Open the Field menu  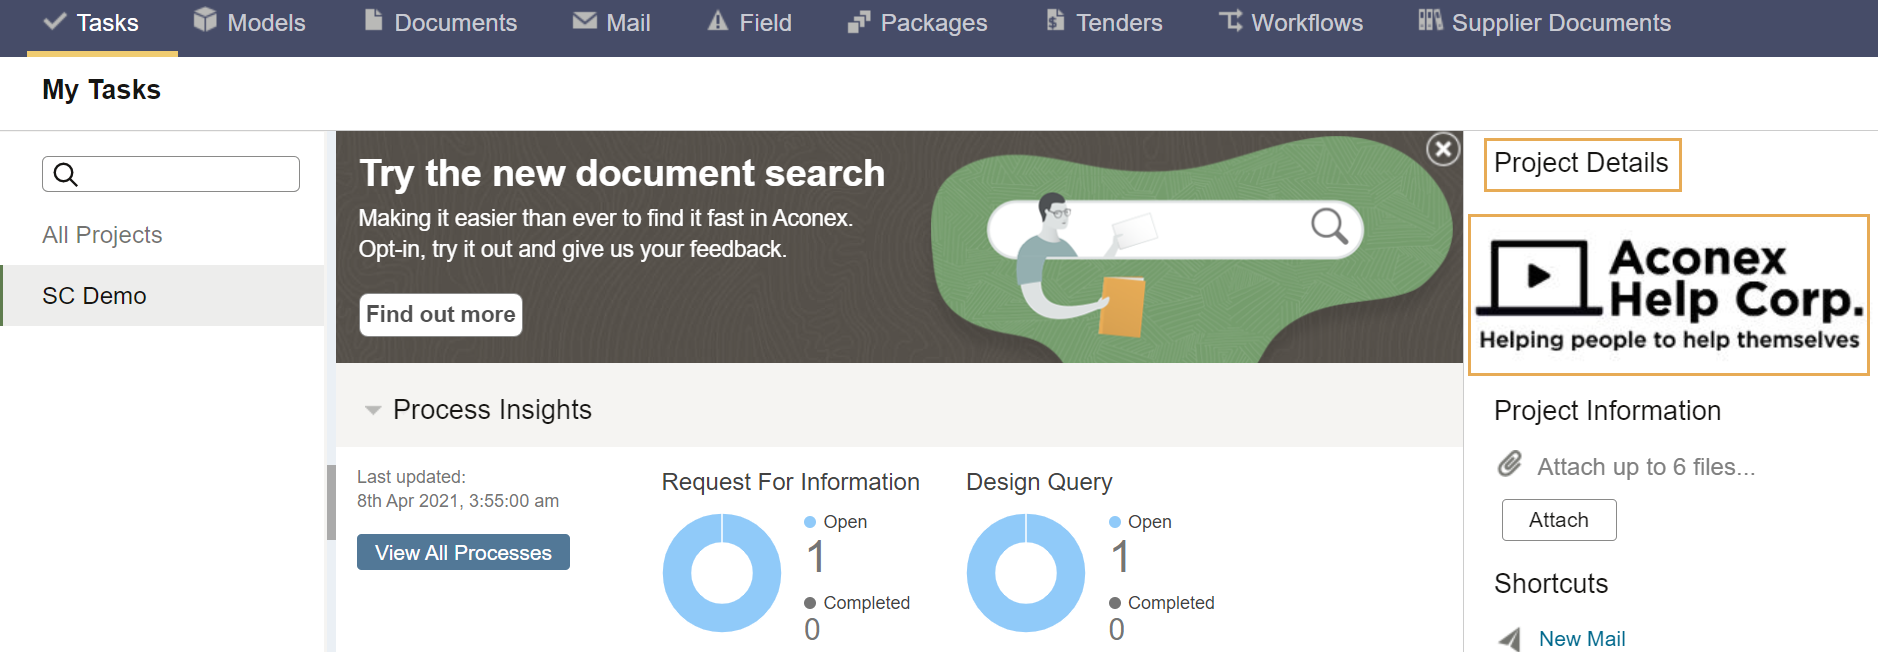coord(750,23)
